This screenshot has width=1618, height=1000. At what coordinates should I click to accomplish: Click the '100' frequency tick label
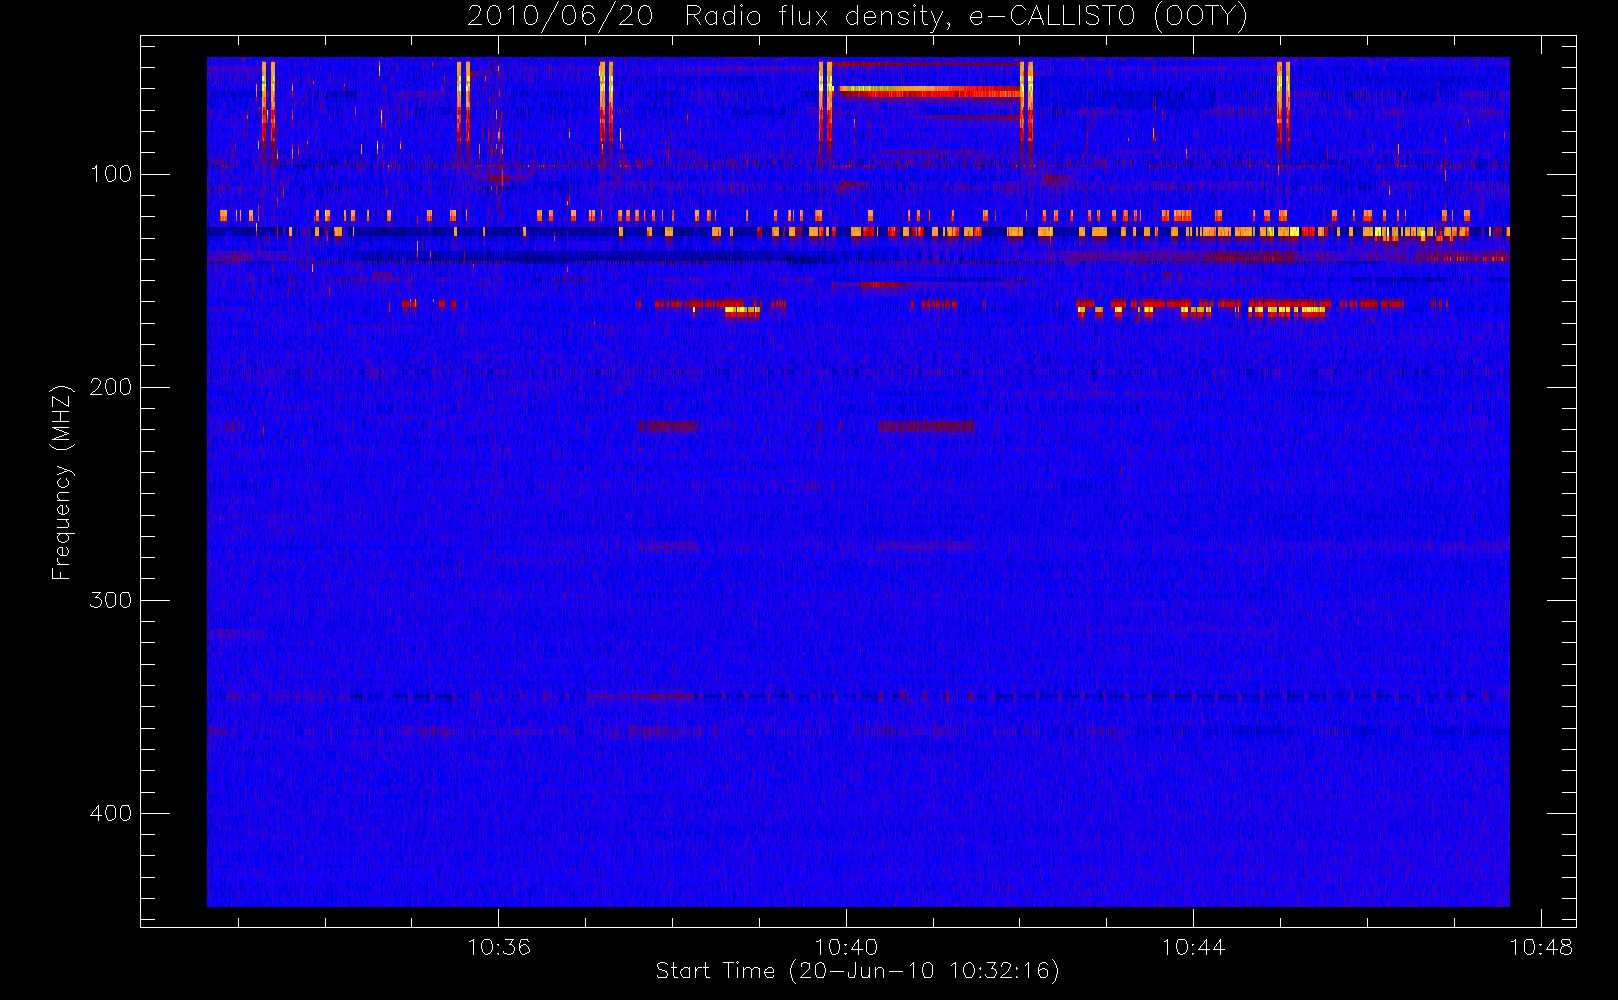click(111, 174)
